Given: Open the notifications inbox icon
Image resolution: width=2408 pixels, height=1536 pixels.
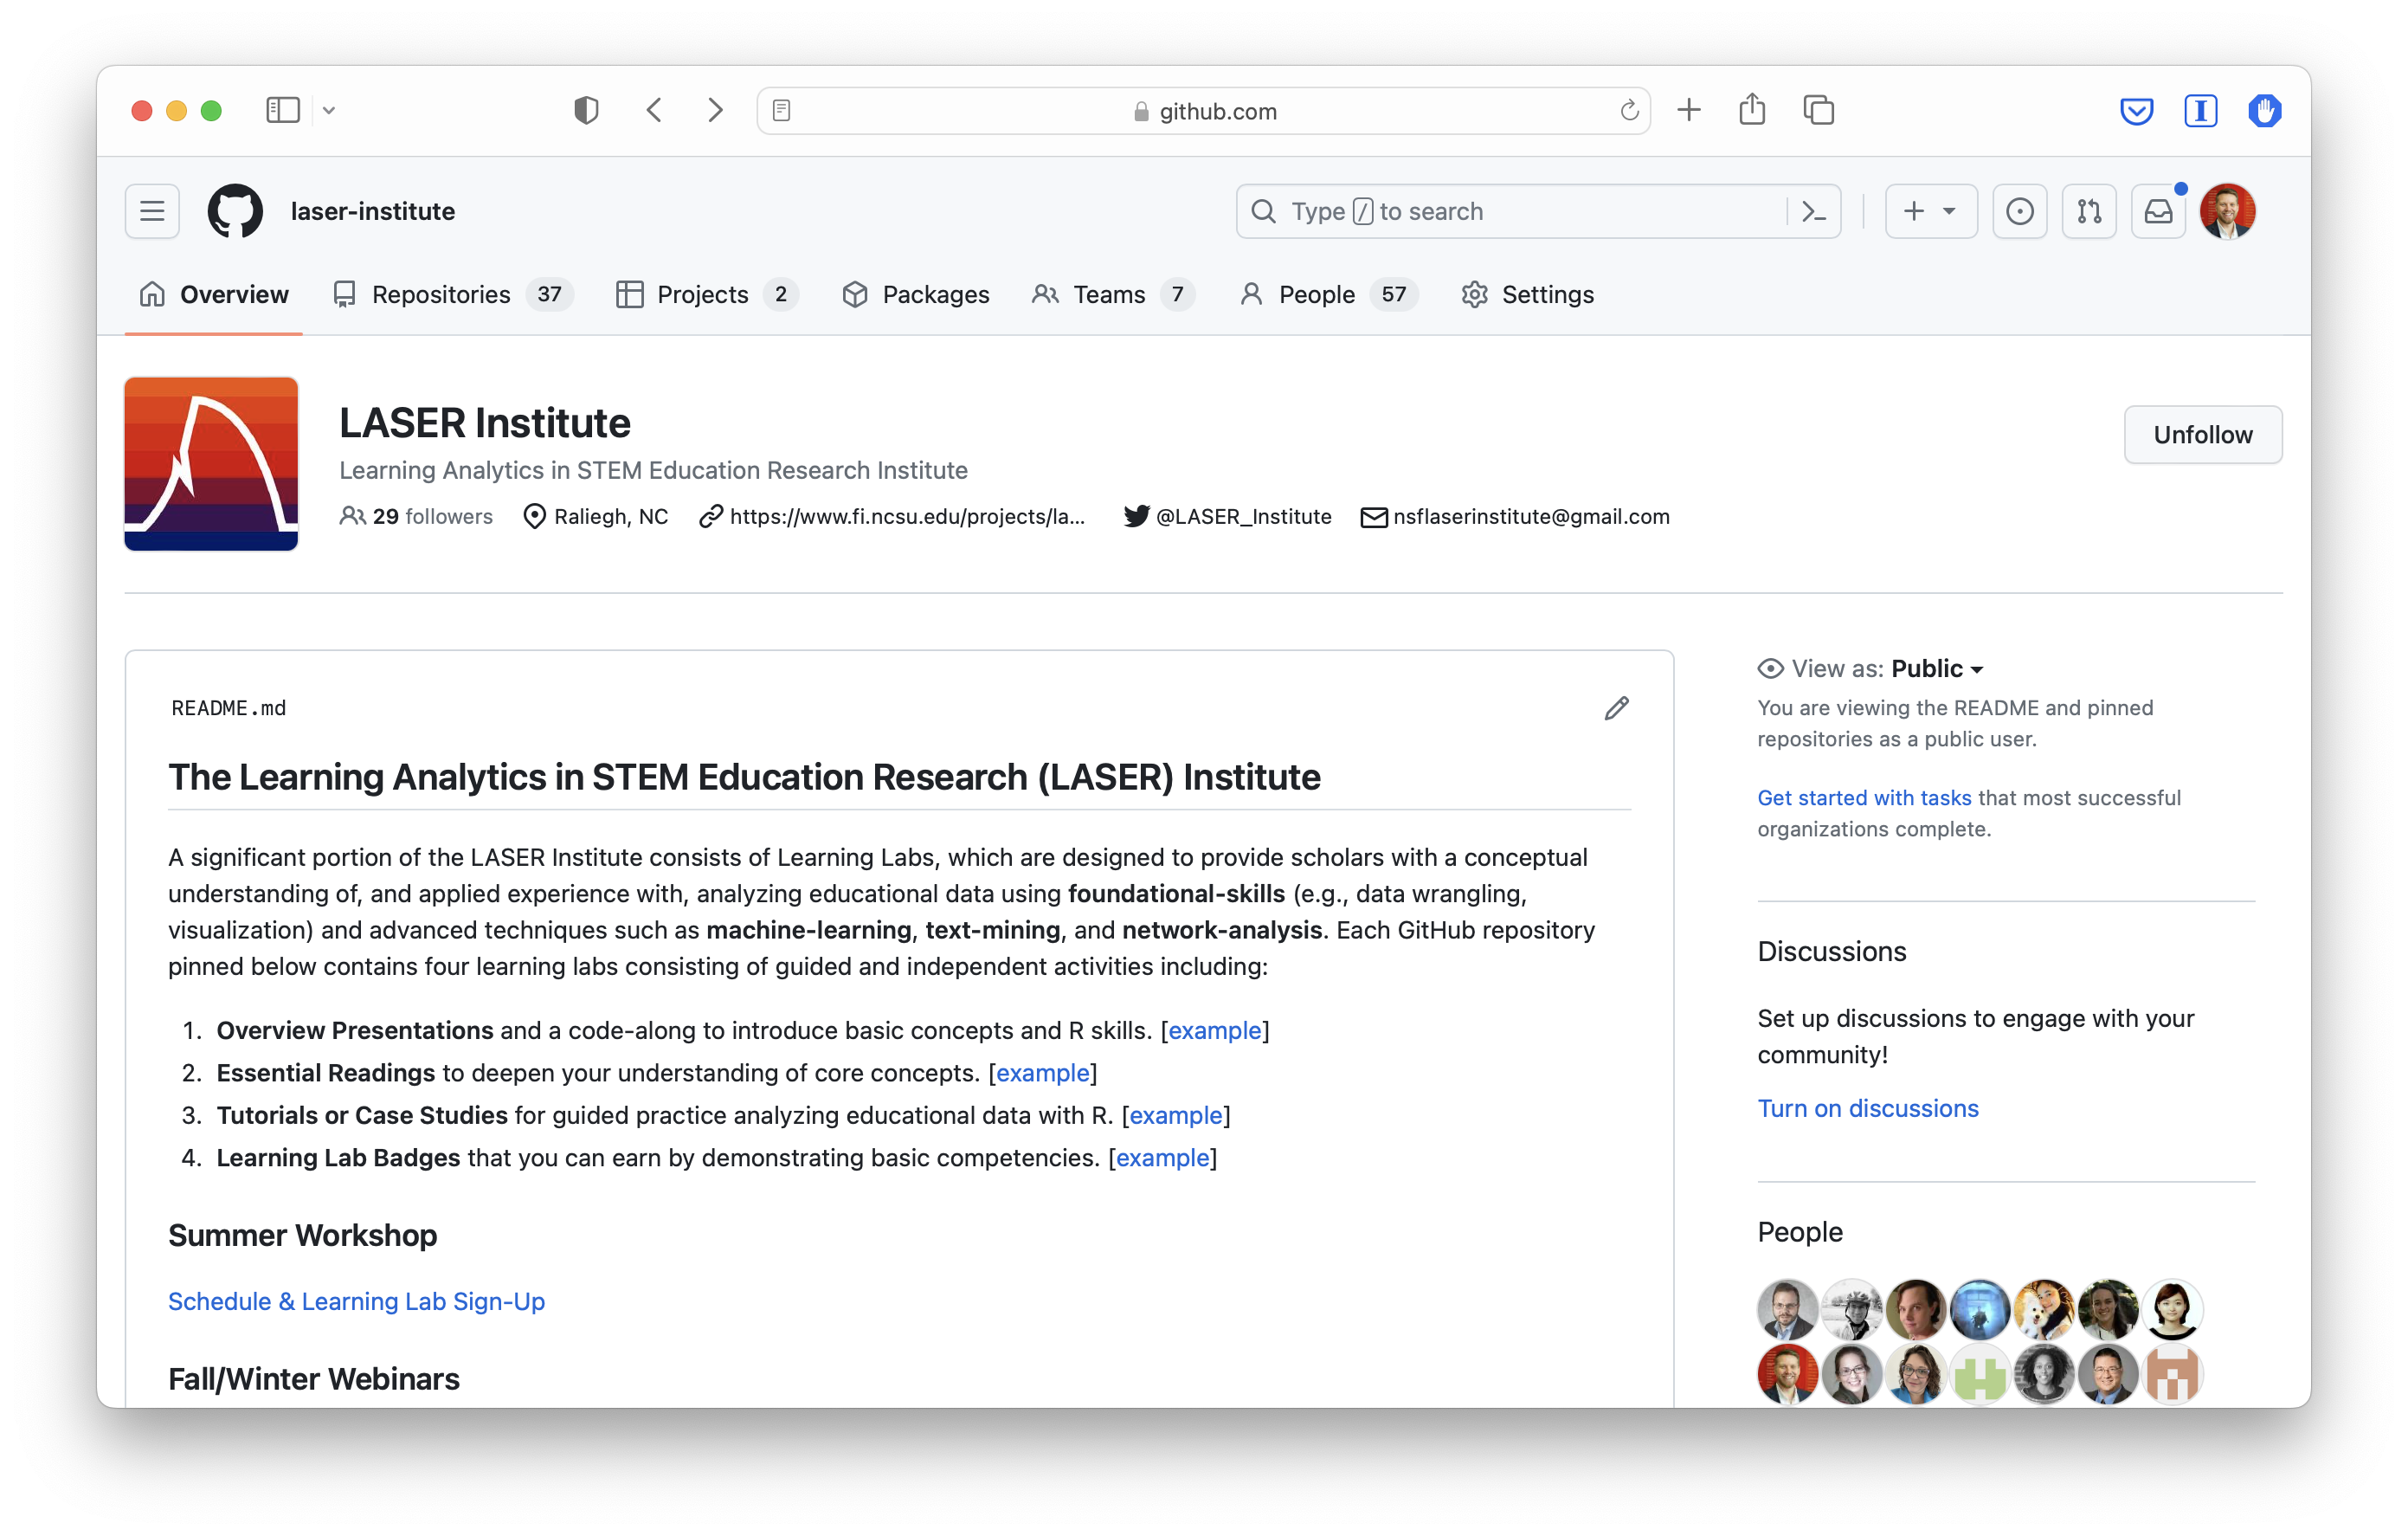Looking at the screenshot, I should click(x=2158, y=211).
